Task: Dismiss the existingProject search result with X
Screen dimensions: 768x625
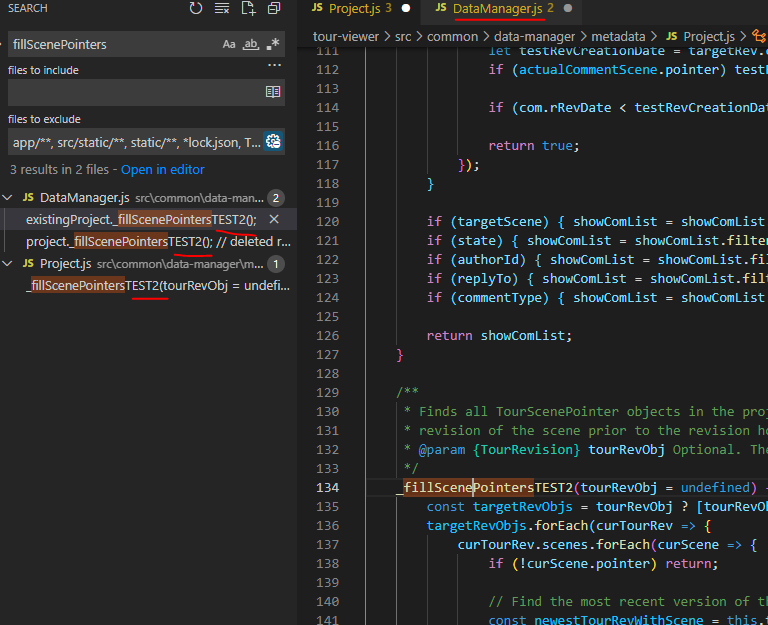Action: (274, 219)
